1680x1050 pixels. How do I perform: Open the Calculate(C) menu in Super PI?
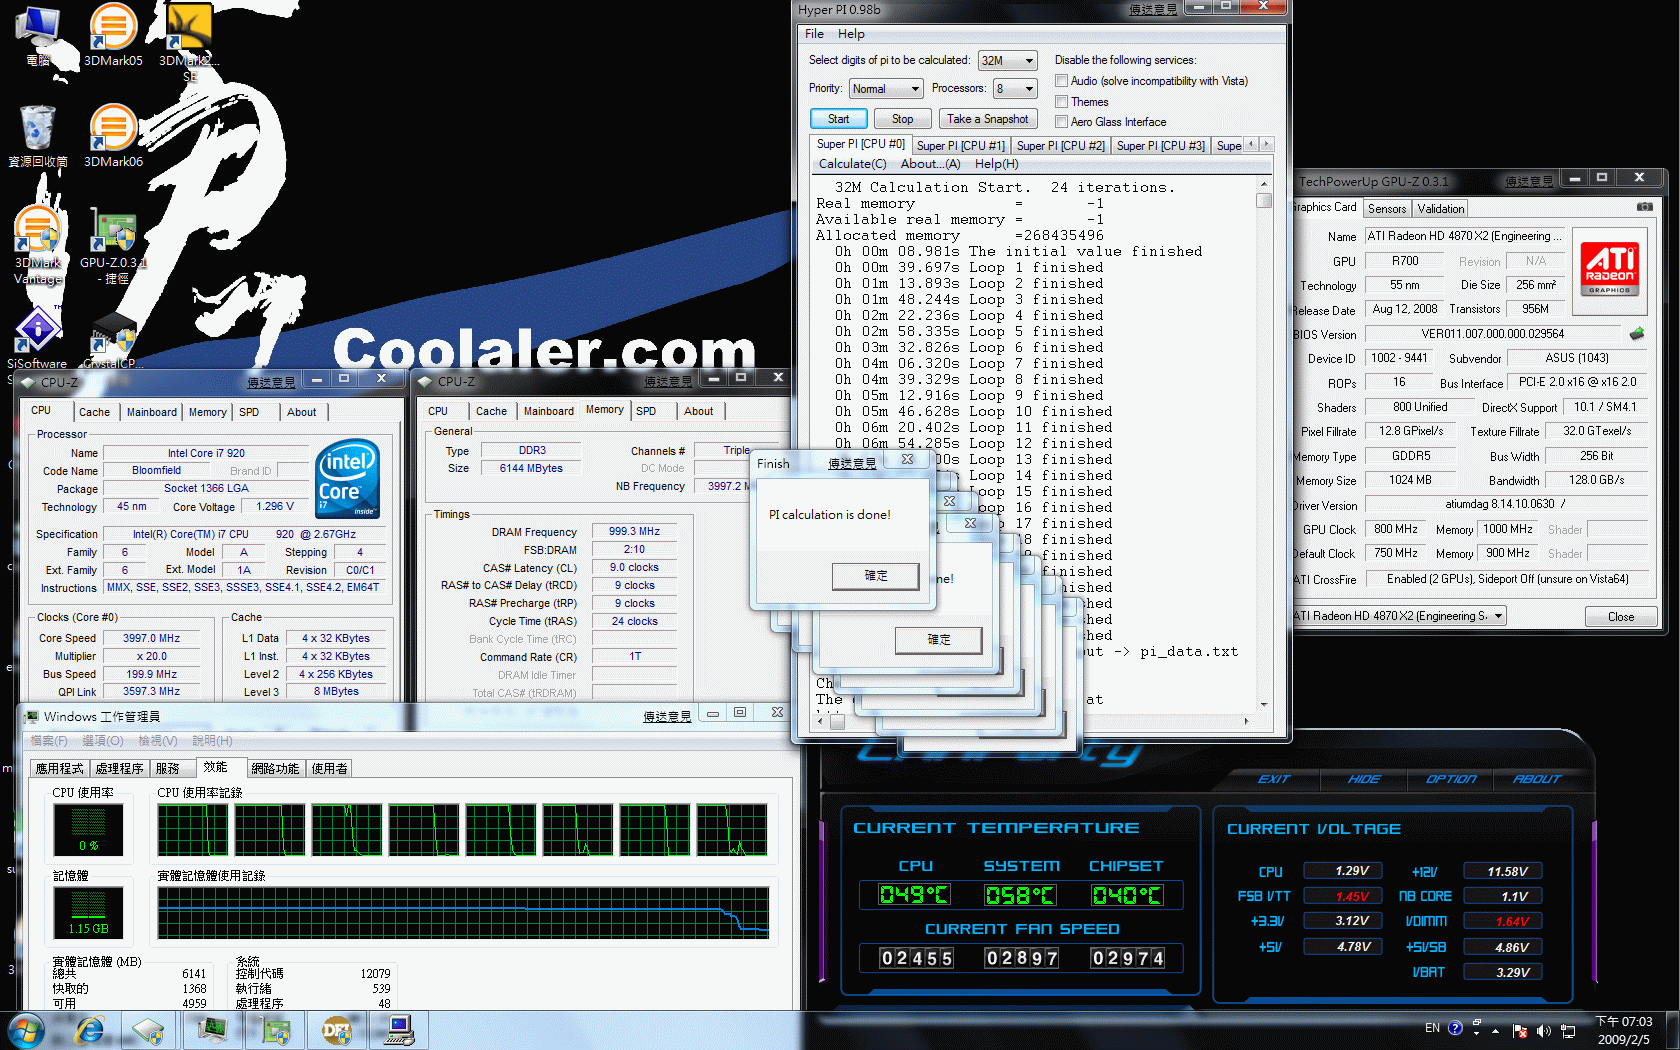852,164
